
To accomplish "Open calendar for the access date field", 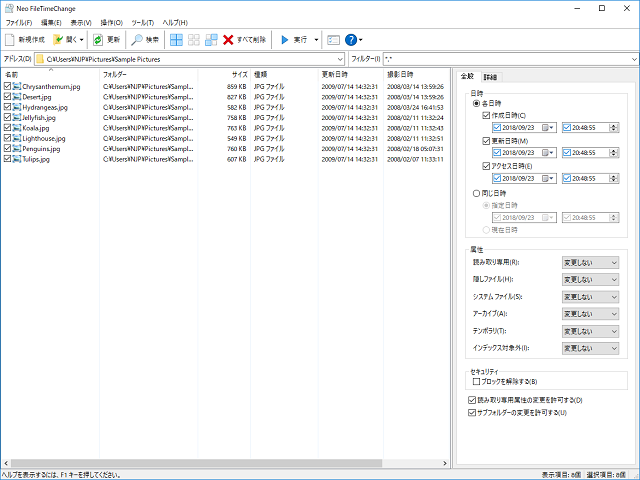I will click(548, 178).
